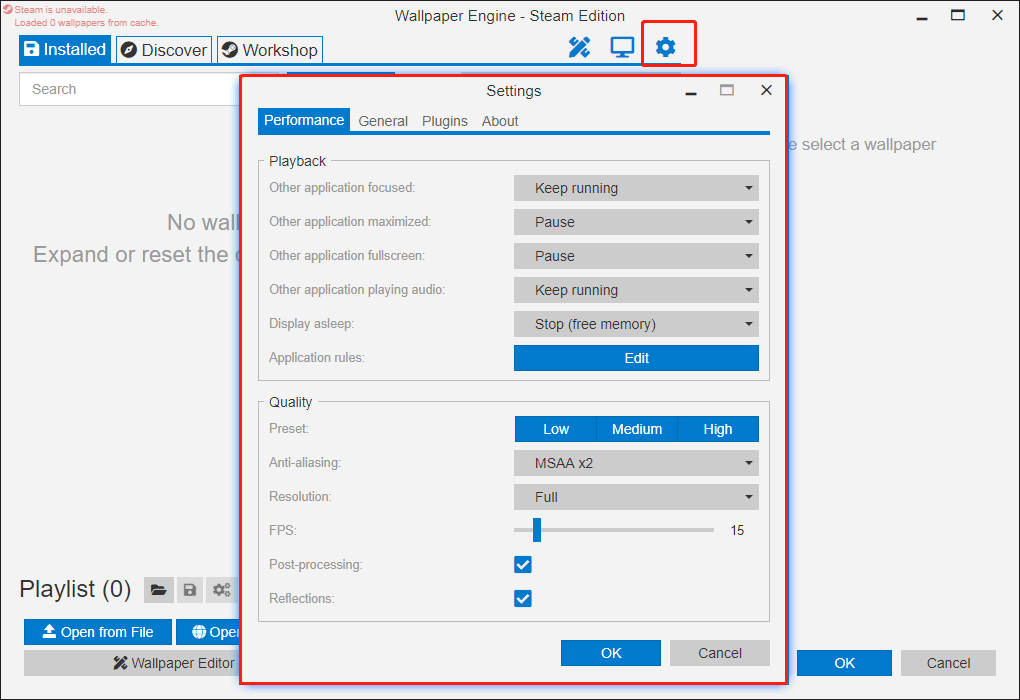Open a playlist via the folder icon

[158, 589]
